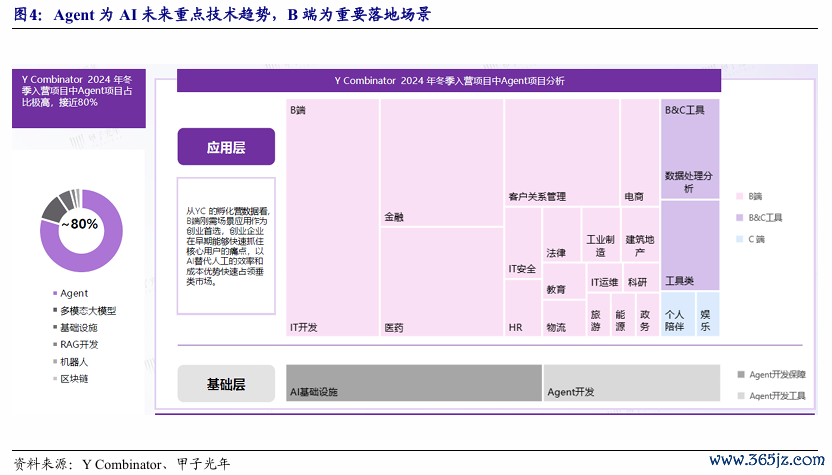
Task: Click the 个人陪伴 treemap cell
Action: click(678, 314)
